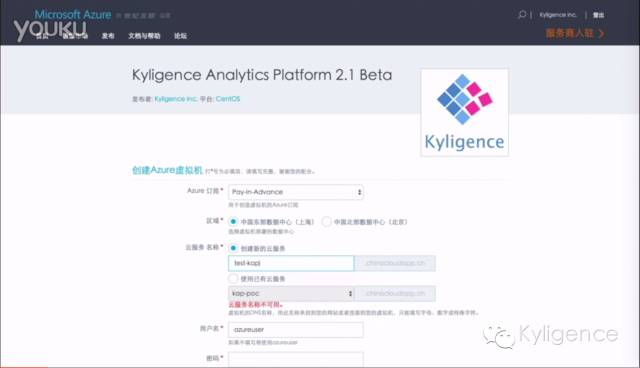Click the username field containing azureuser
This screenshot has height=368, width=640.
click(296, 330)
